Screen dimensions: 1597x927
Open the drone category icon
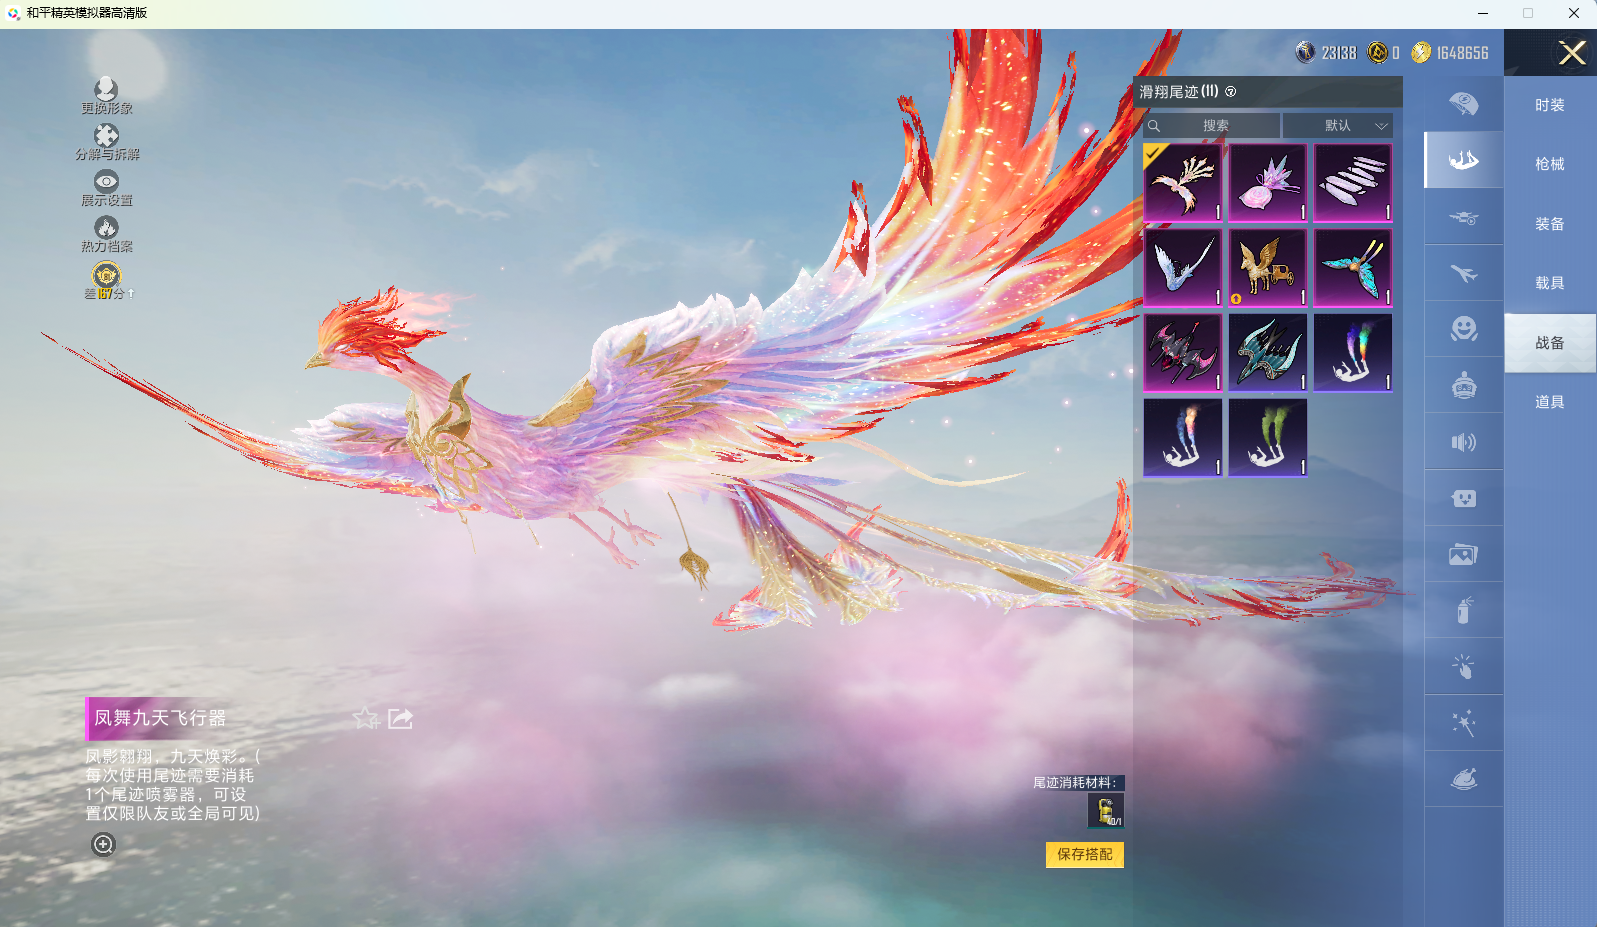[x=1464, y=217]
